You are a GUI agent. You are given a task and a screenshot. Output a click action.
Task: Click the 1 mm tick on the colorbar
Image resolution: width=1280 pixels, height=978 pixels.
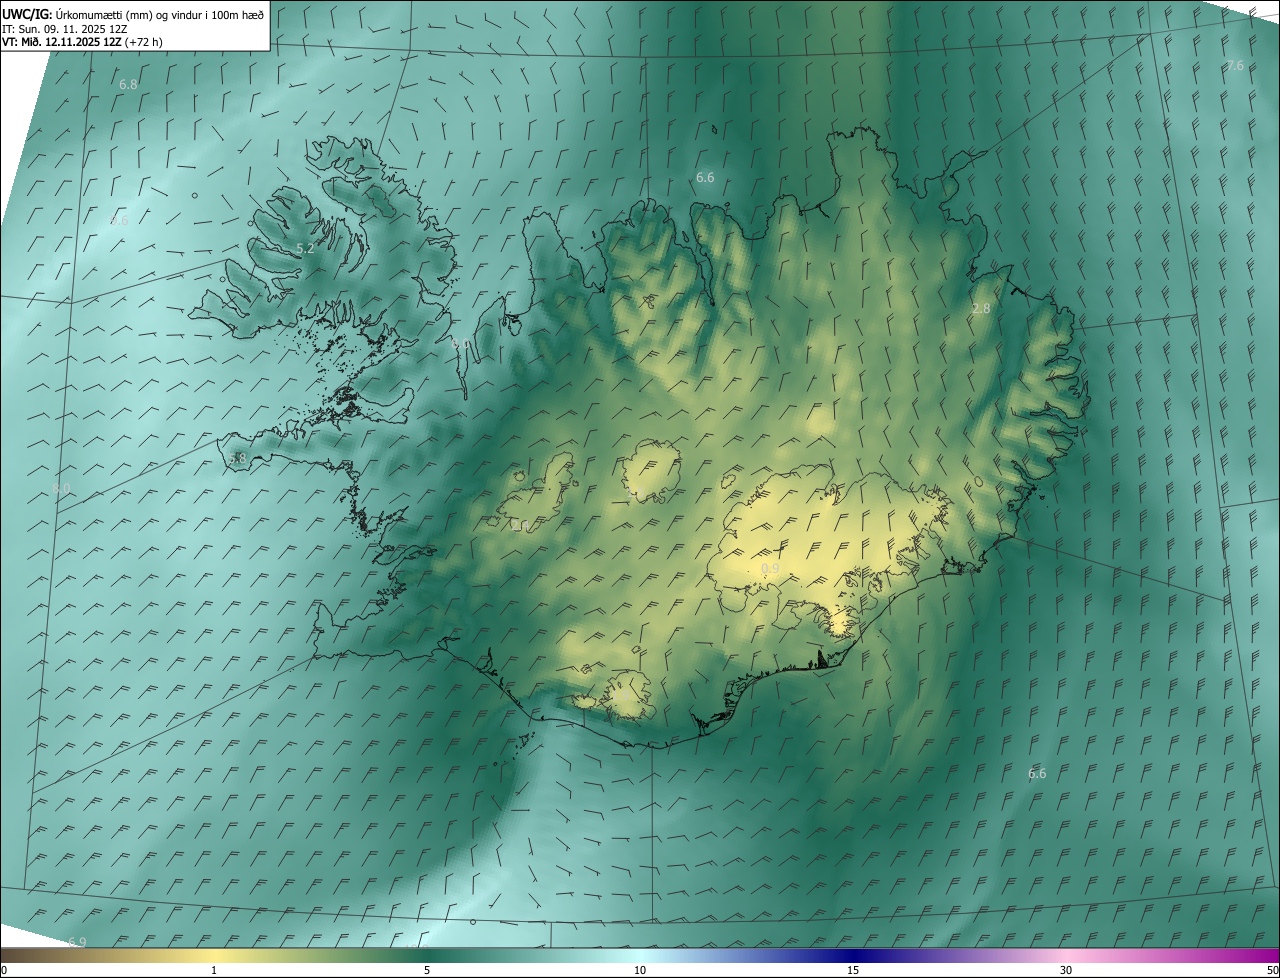pos(214,970)
